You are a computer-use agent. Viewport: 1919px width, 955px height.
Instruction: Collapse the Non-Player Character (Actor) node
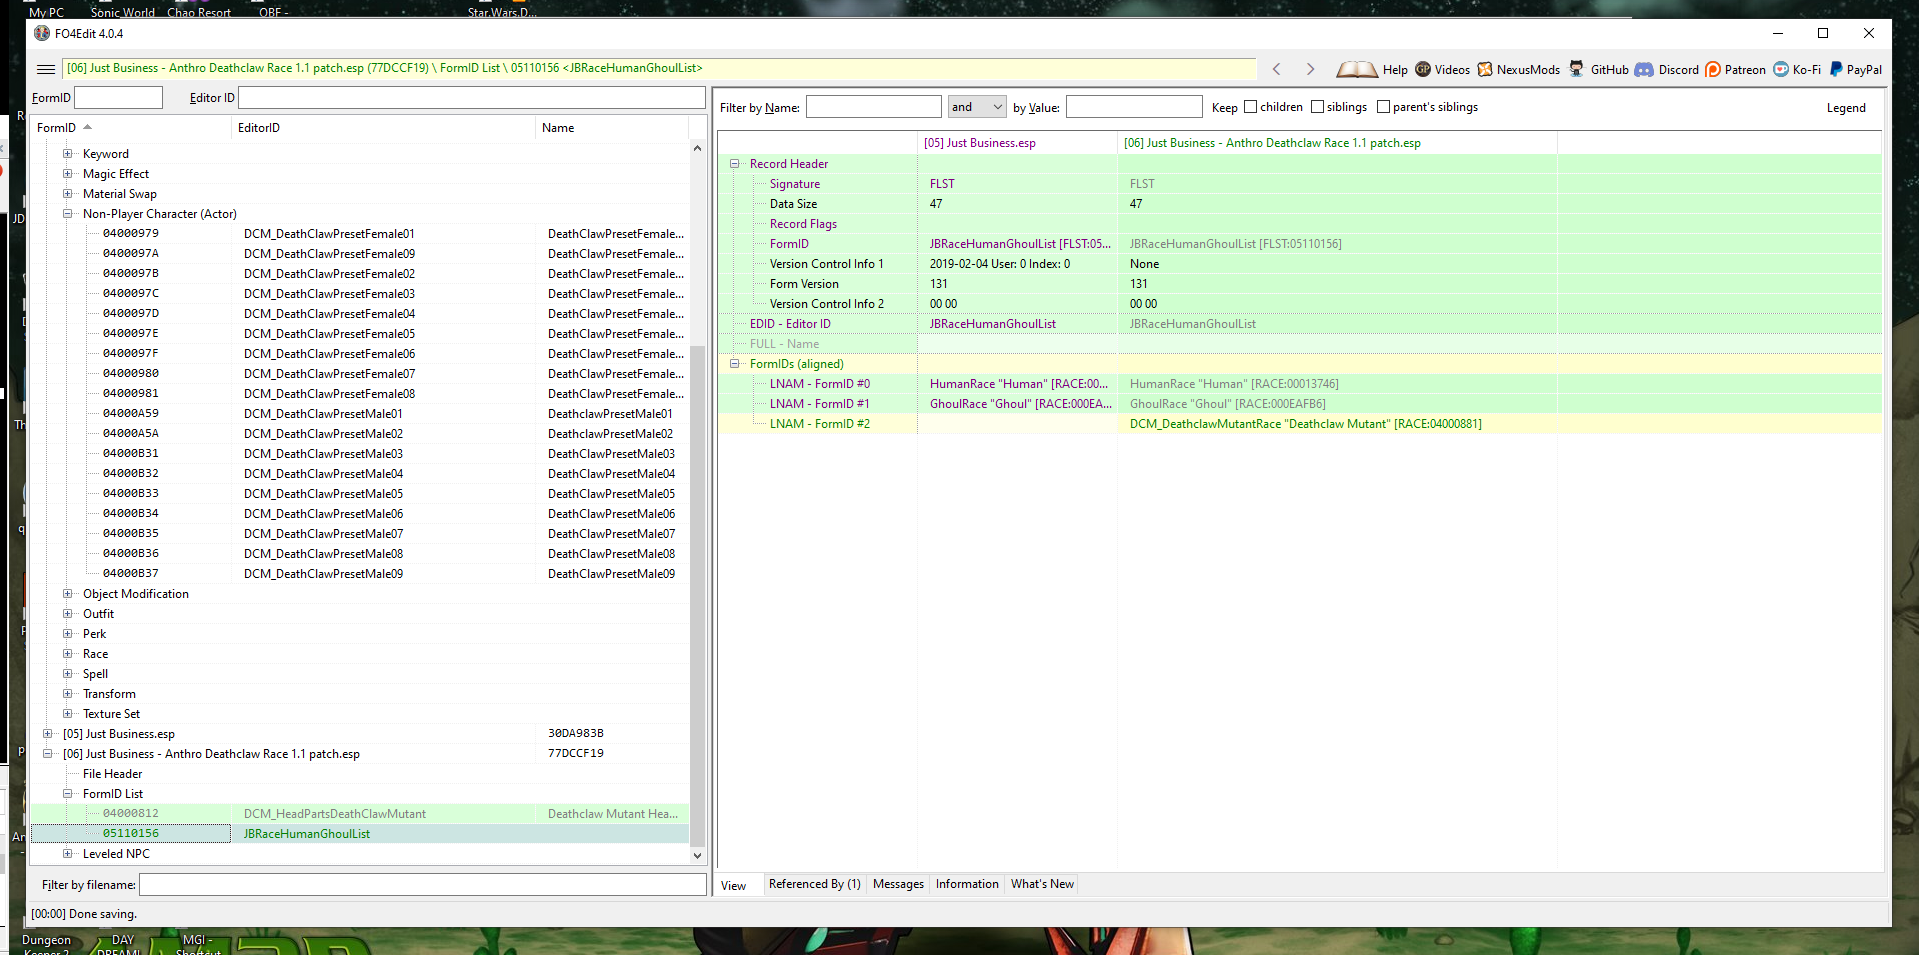tap(68, 214)
